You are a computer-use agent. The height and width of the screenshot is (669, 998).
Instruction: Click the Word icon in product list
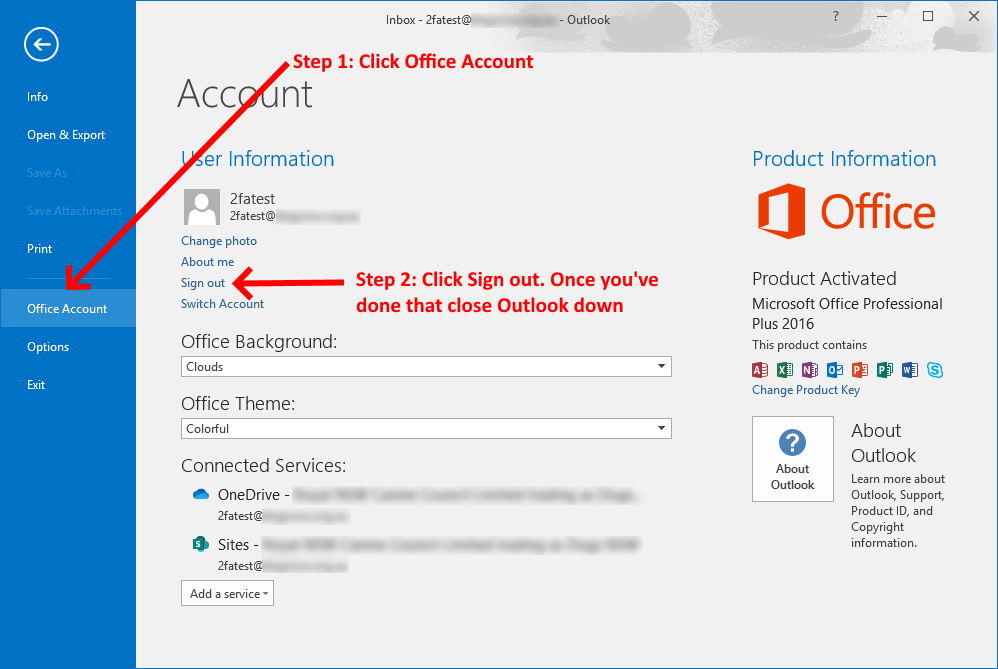click(910, 370)
